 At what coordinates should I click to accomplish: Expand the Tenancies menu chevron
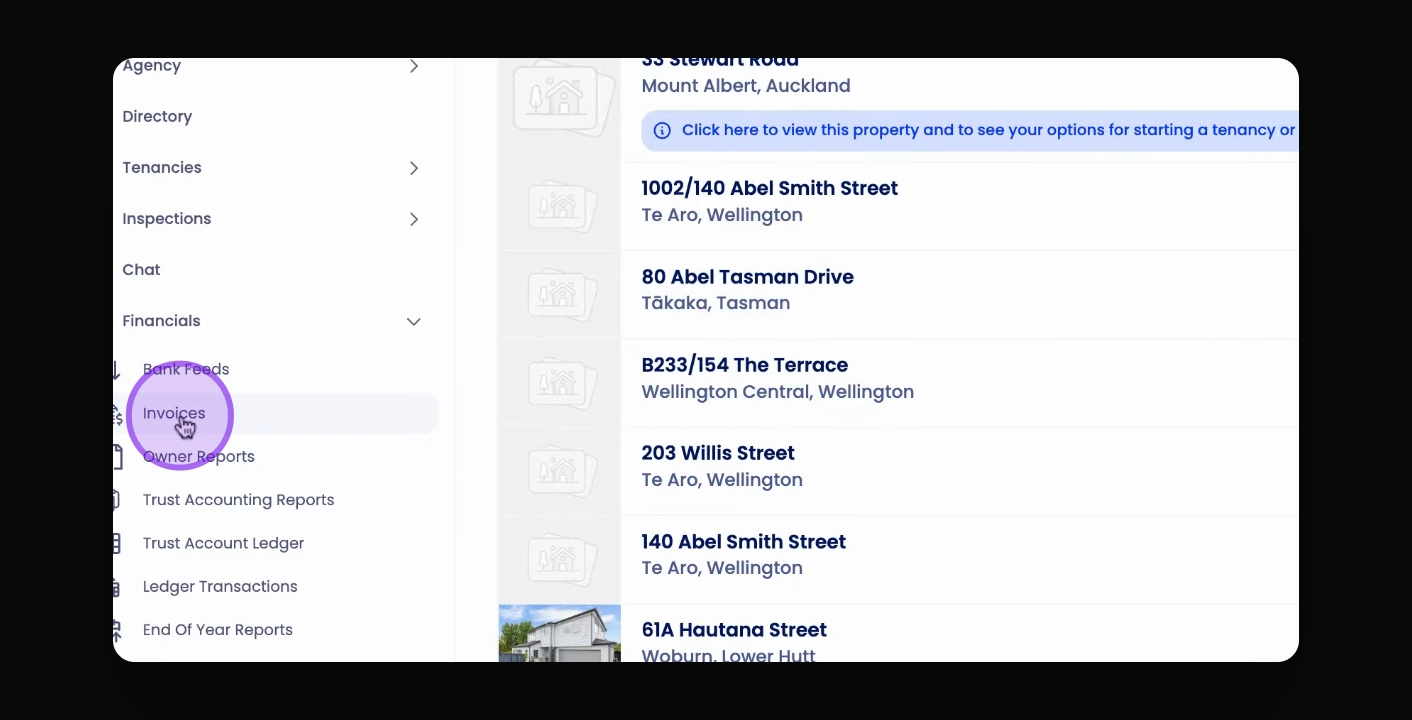(414, 168)
